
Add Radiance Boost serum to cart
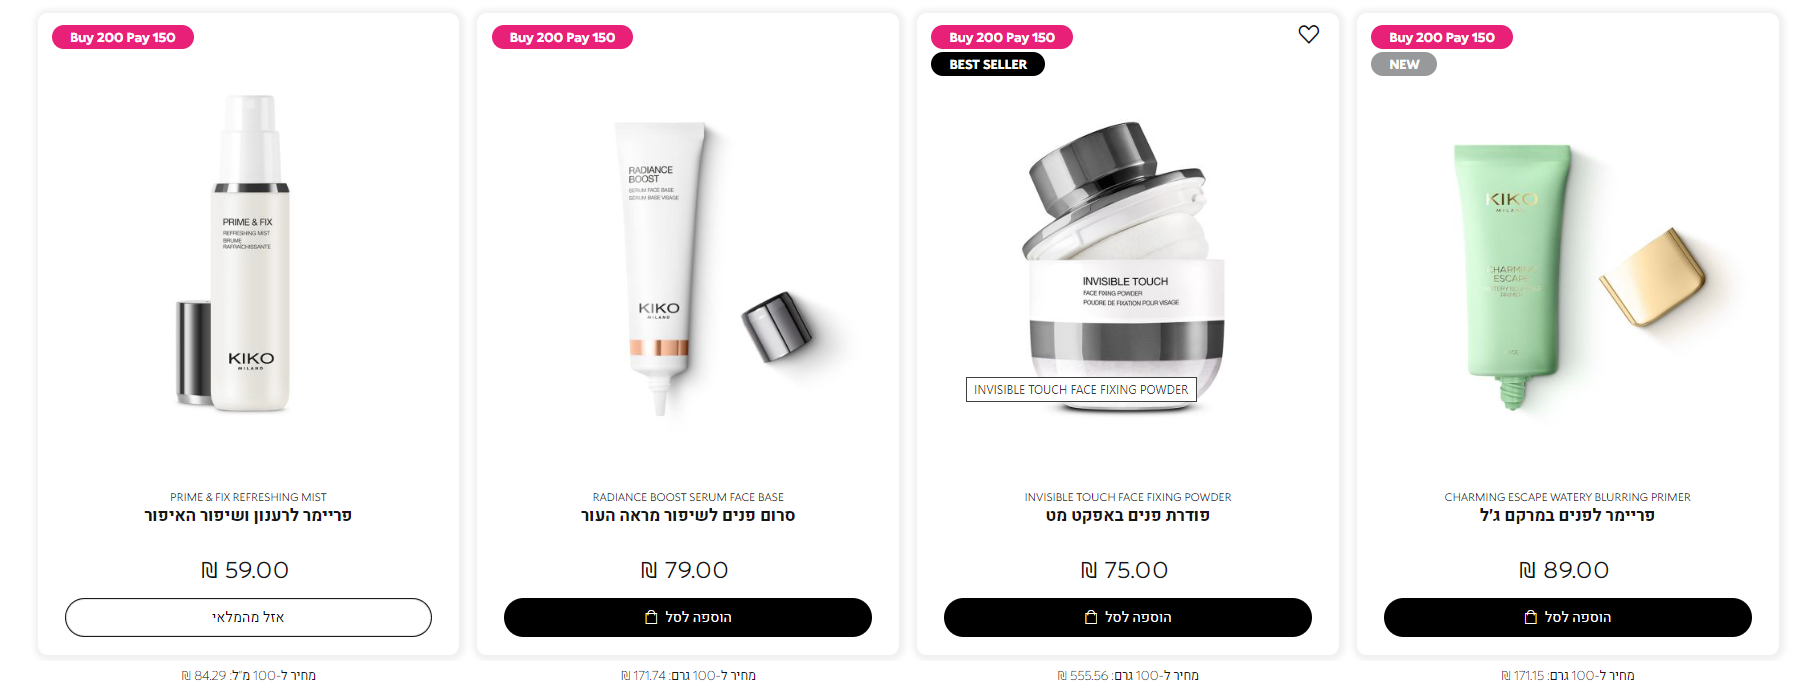click(x=688, y=617)
